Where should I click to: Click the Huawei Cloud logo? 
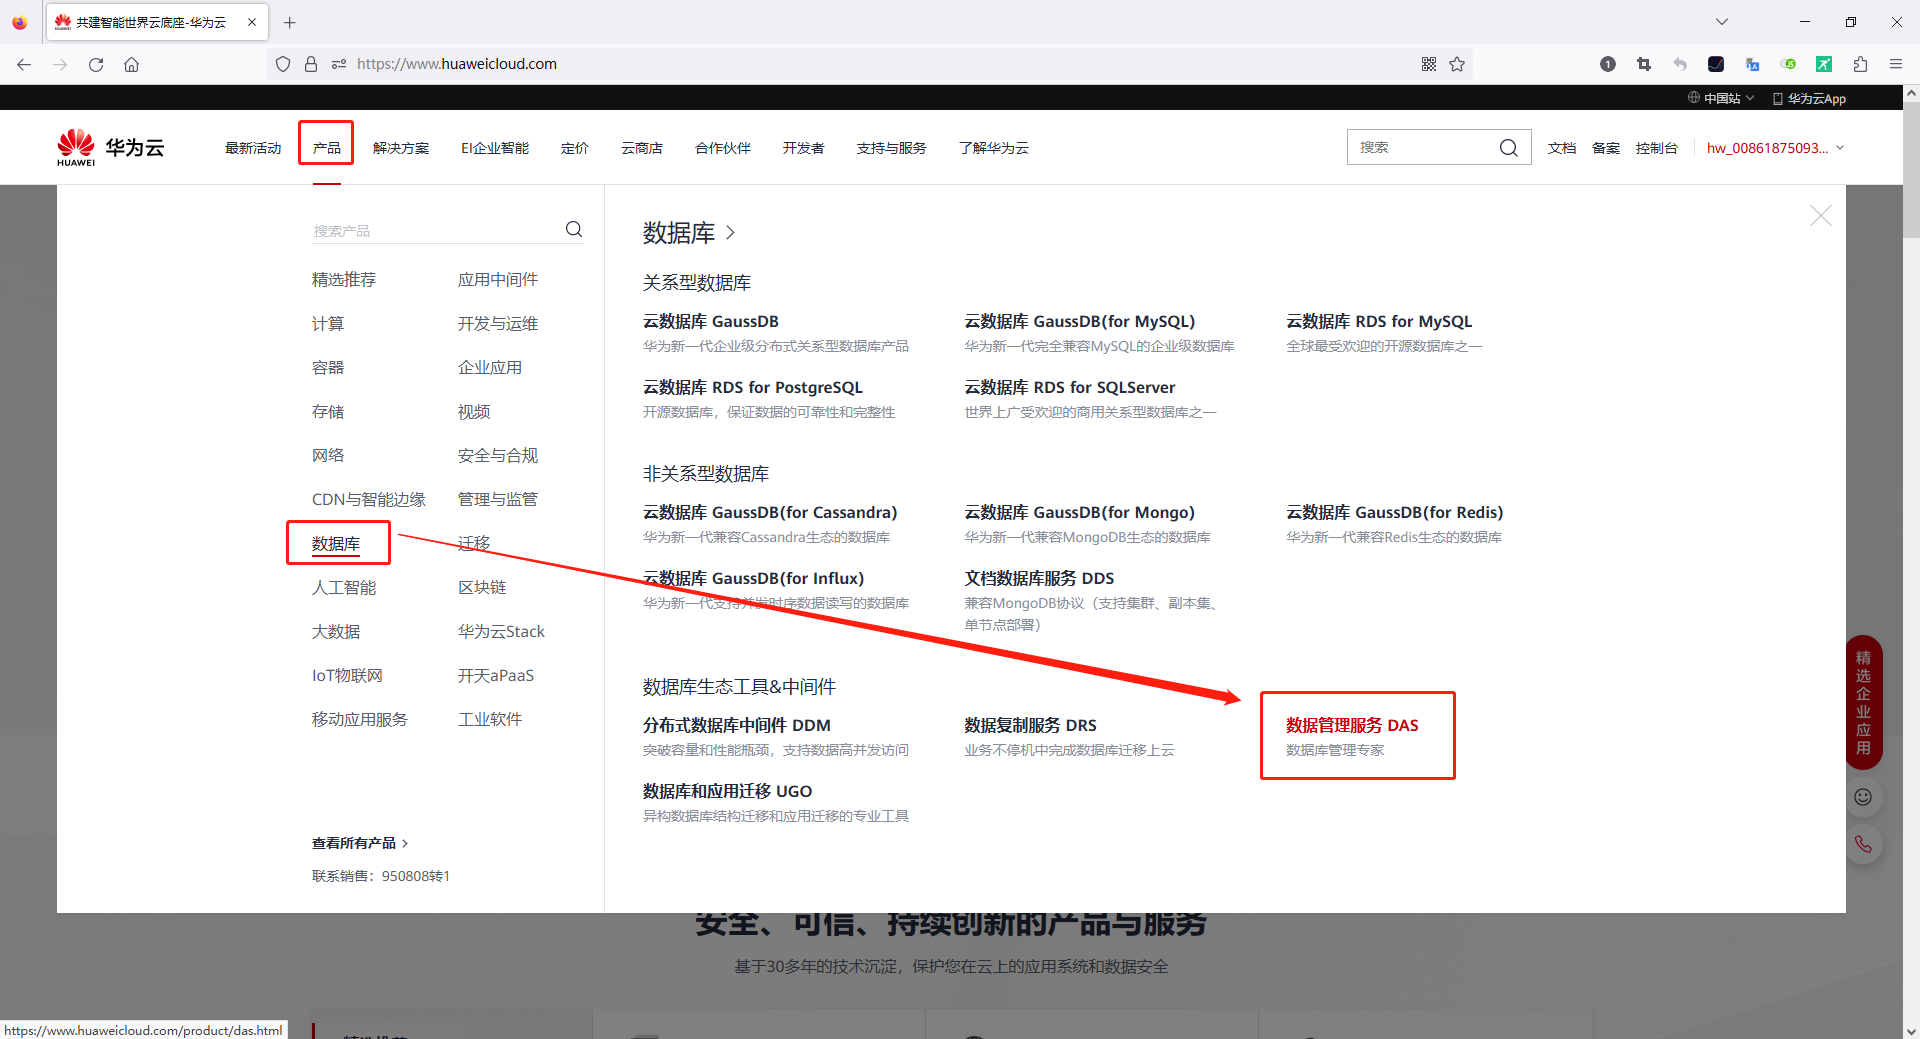click(110, 146)
